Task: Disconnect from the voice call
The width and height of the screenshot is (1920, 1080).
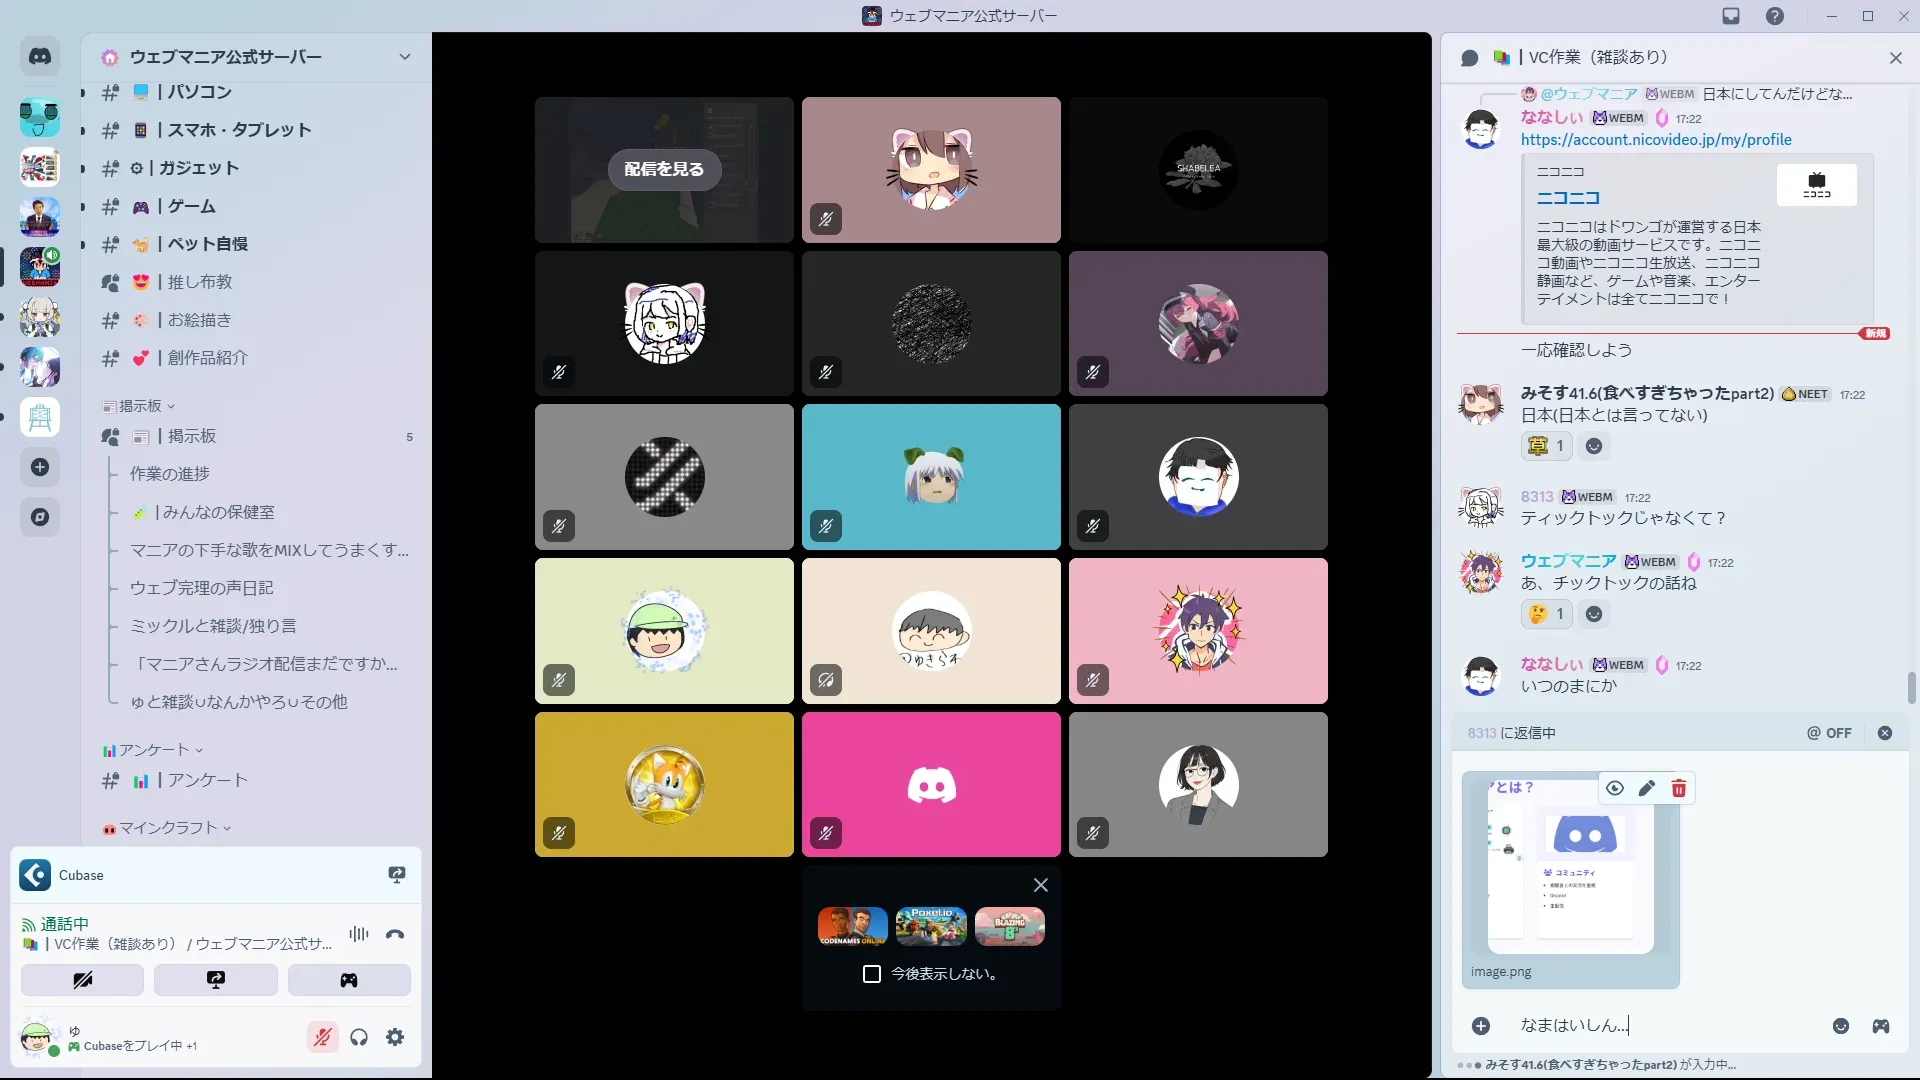Action: 395,934
